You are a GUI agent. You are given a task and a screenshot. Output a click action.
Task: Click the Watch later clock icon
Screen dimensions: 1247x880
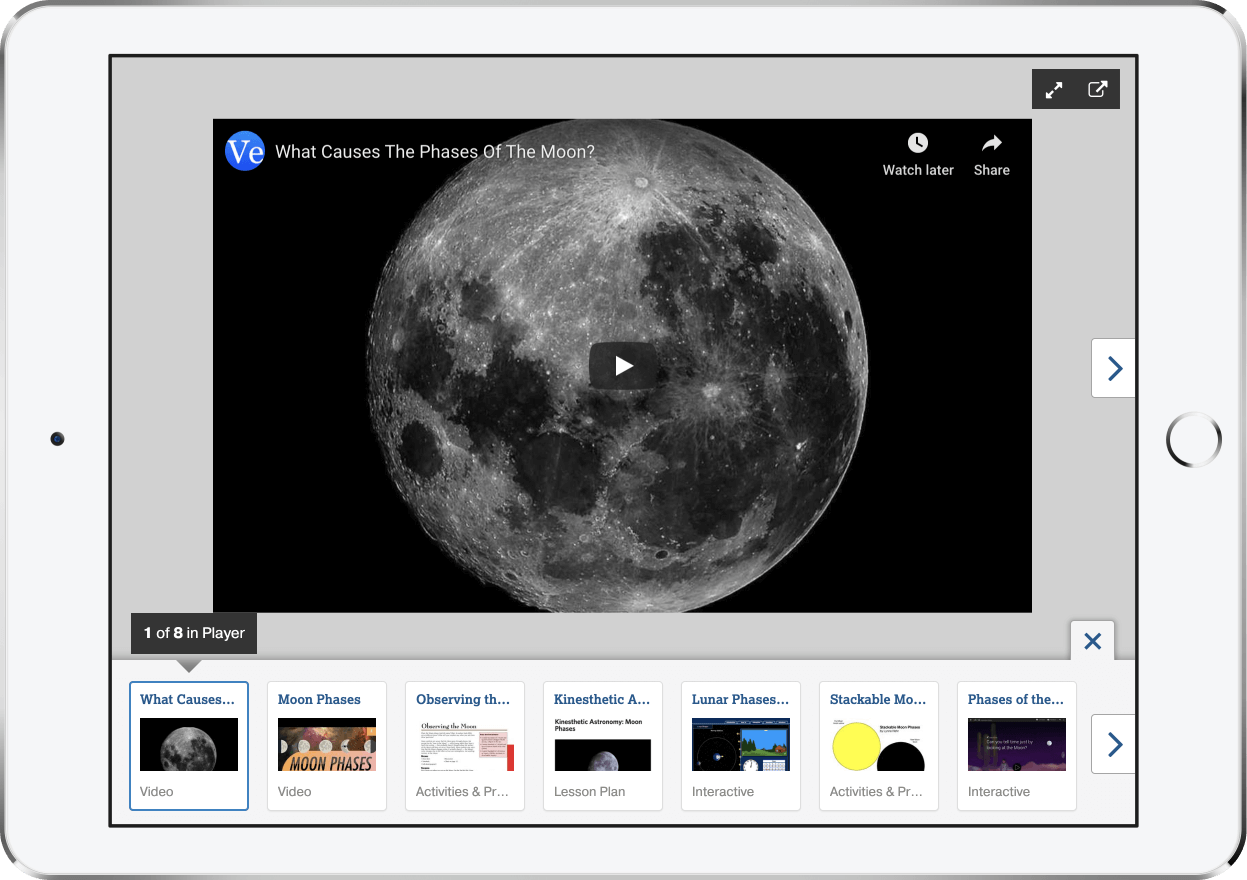pos(917,143)
